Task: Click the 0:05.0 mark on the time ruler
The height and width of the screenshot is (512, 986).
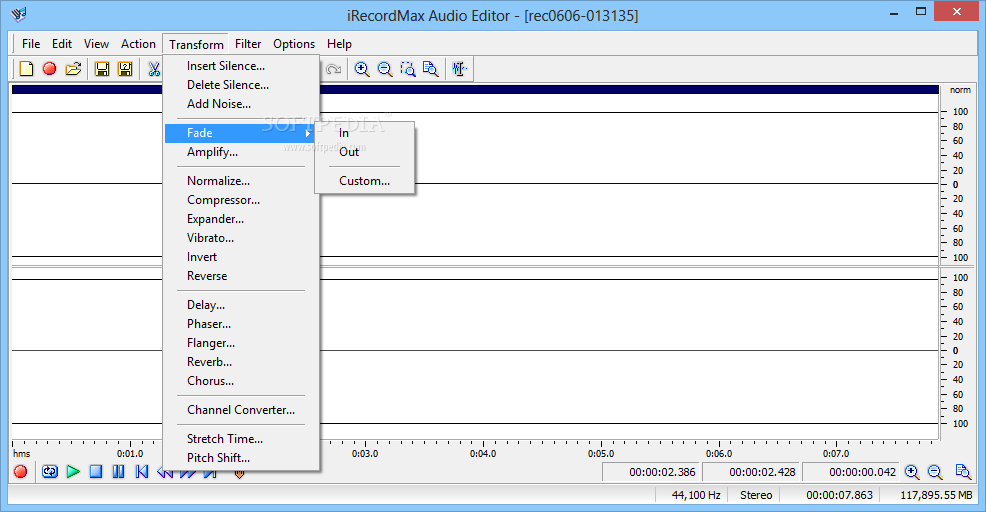Action: (x=601, y=453)
